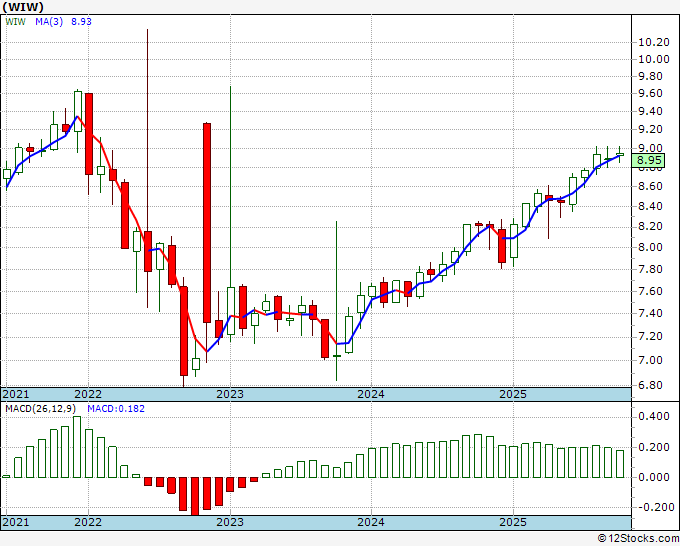The width and height of the screenshot is (680, 546).
Task: Click the lowest red MACD histogram bar
Action: 195,496
